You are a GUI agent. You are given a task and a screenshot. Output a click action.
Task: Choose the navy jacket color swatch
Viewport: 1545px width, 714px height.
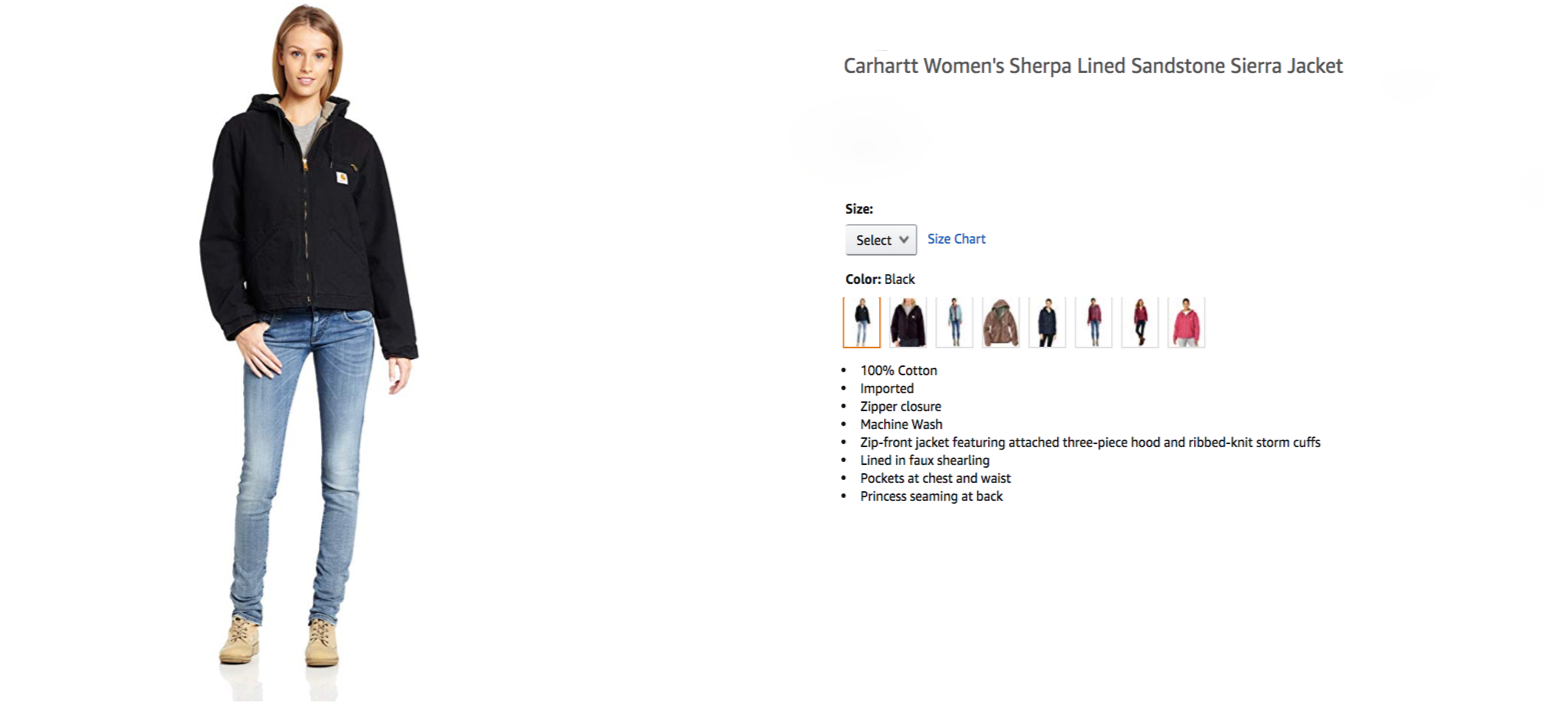pos(1047,322)
